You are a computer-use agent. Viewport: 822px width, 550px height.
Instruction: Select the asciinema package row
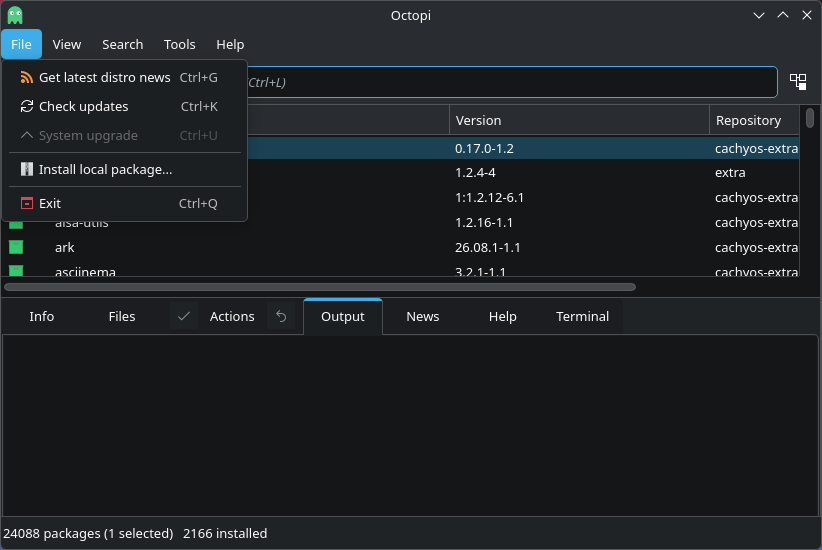(x=401, y=271)
